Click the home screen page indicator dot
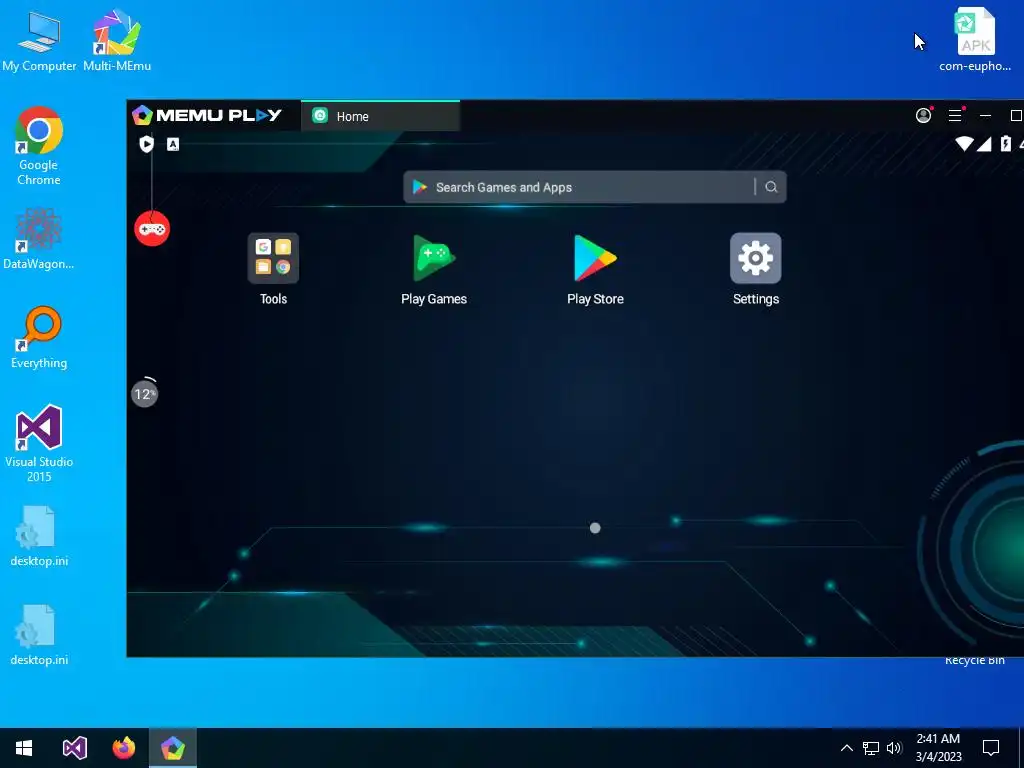 595,528
